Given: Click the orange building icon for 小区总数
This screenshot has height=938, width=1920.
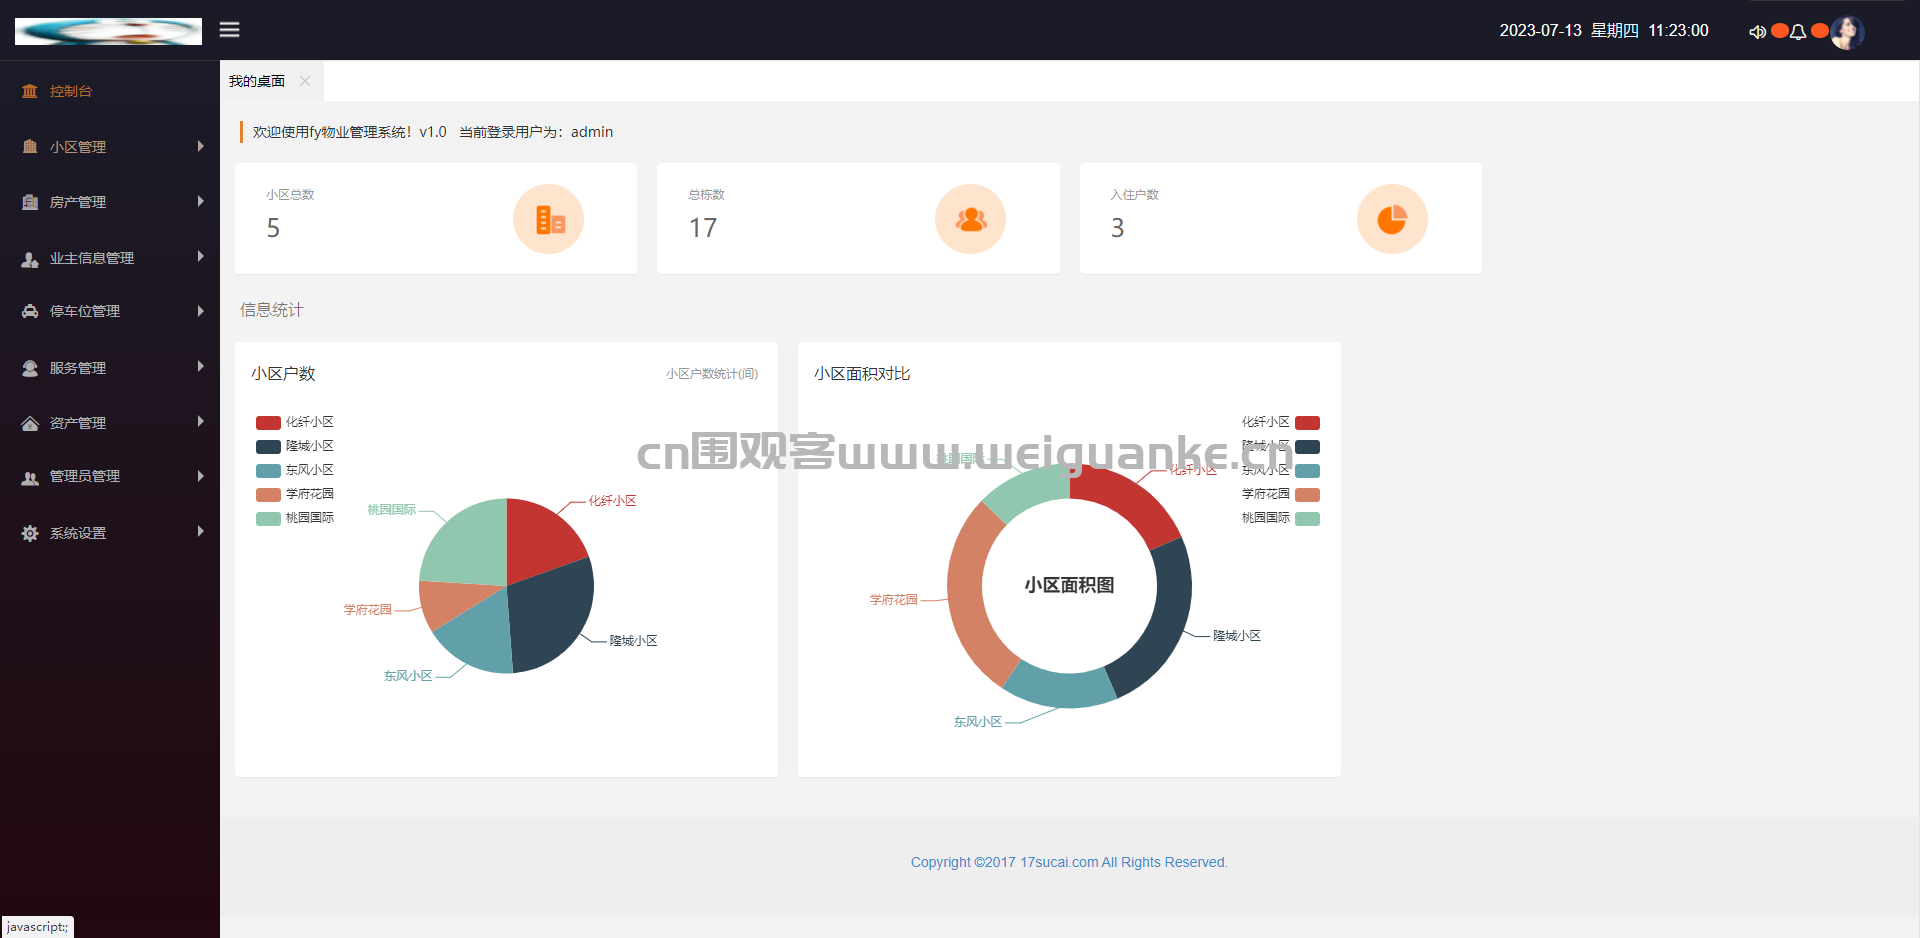Looking at the screenshot, I should pyautogui.click(x=549, y=219).
